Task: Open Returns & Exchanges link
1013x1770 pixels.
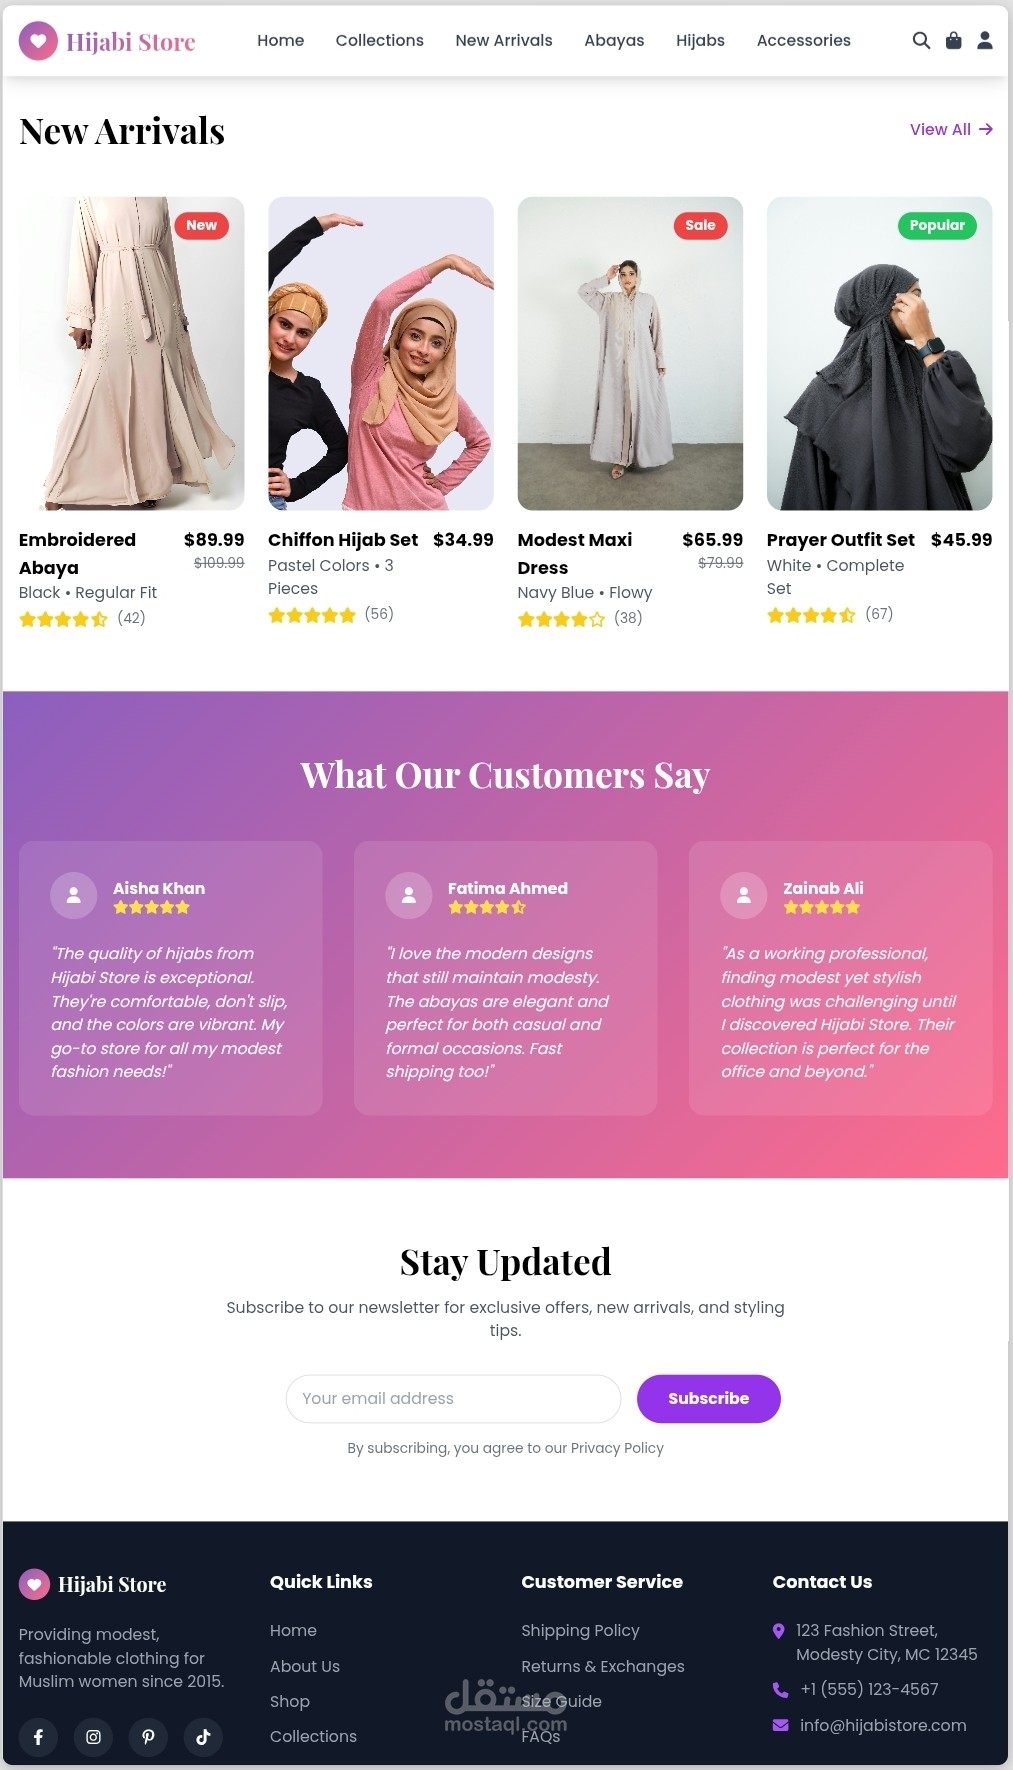Action: pos(603,1666)
